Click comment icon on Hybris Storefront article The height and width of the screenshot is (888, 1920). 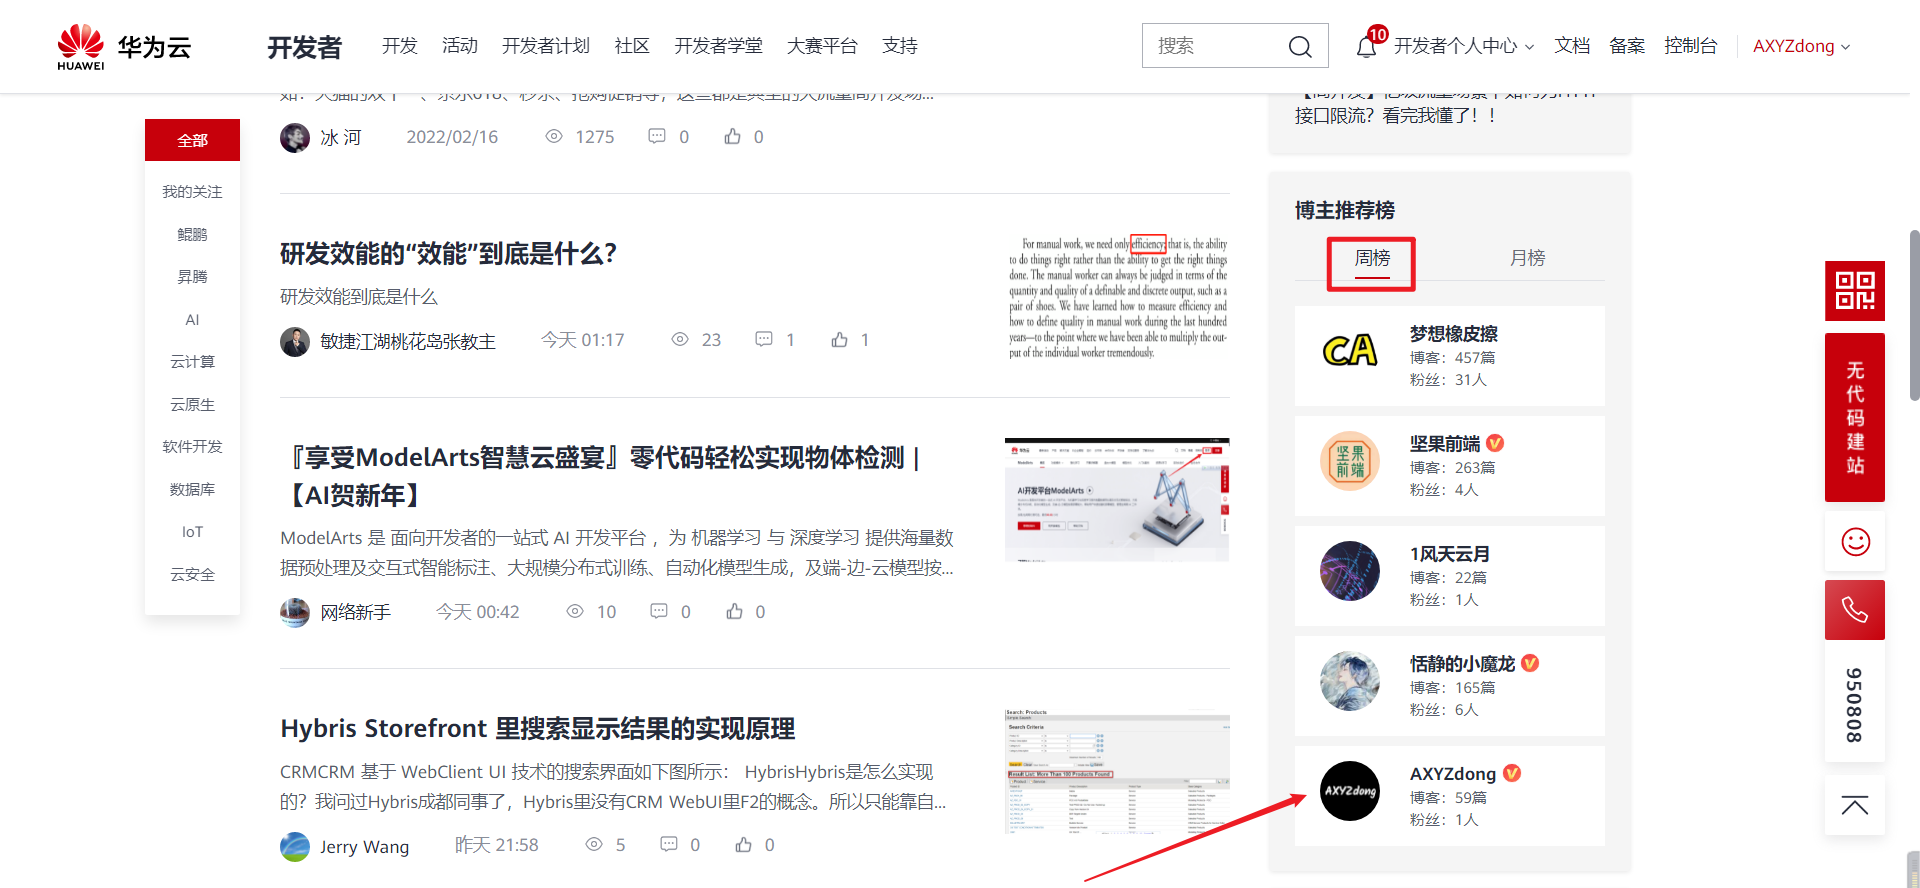[669, 845]
